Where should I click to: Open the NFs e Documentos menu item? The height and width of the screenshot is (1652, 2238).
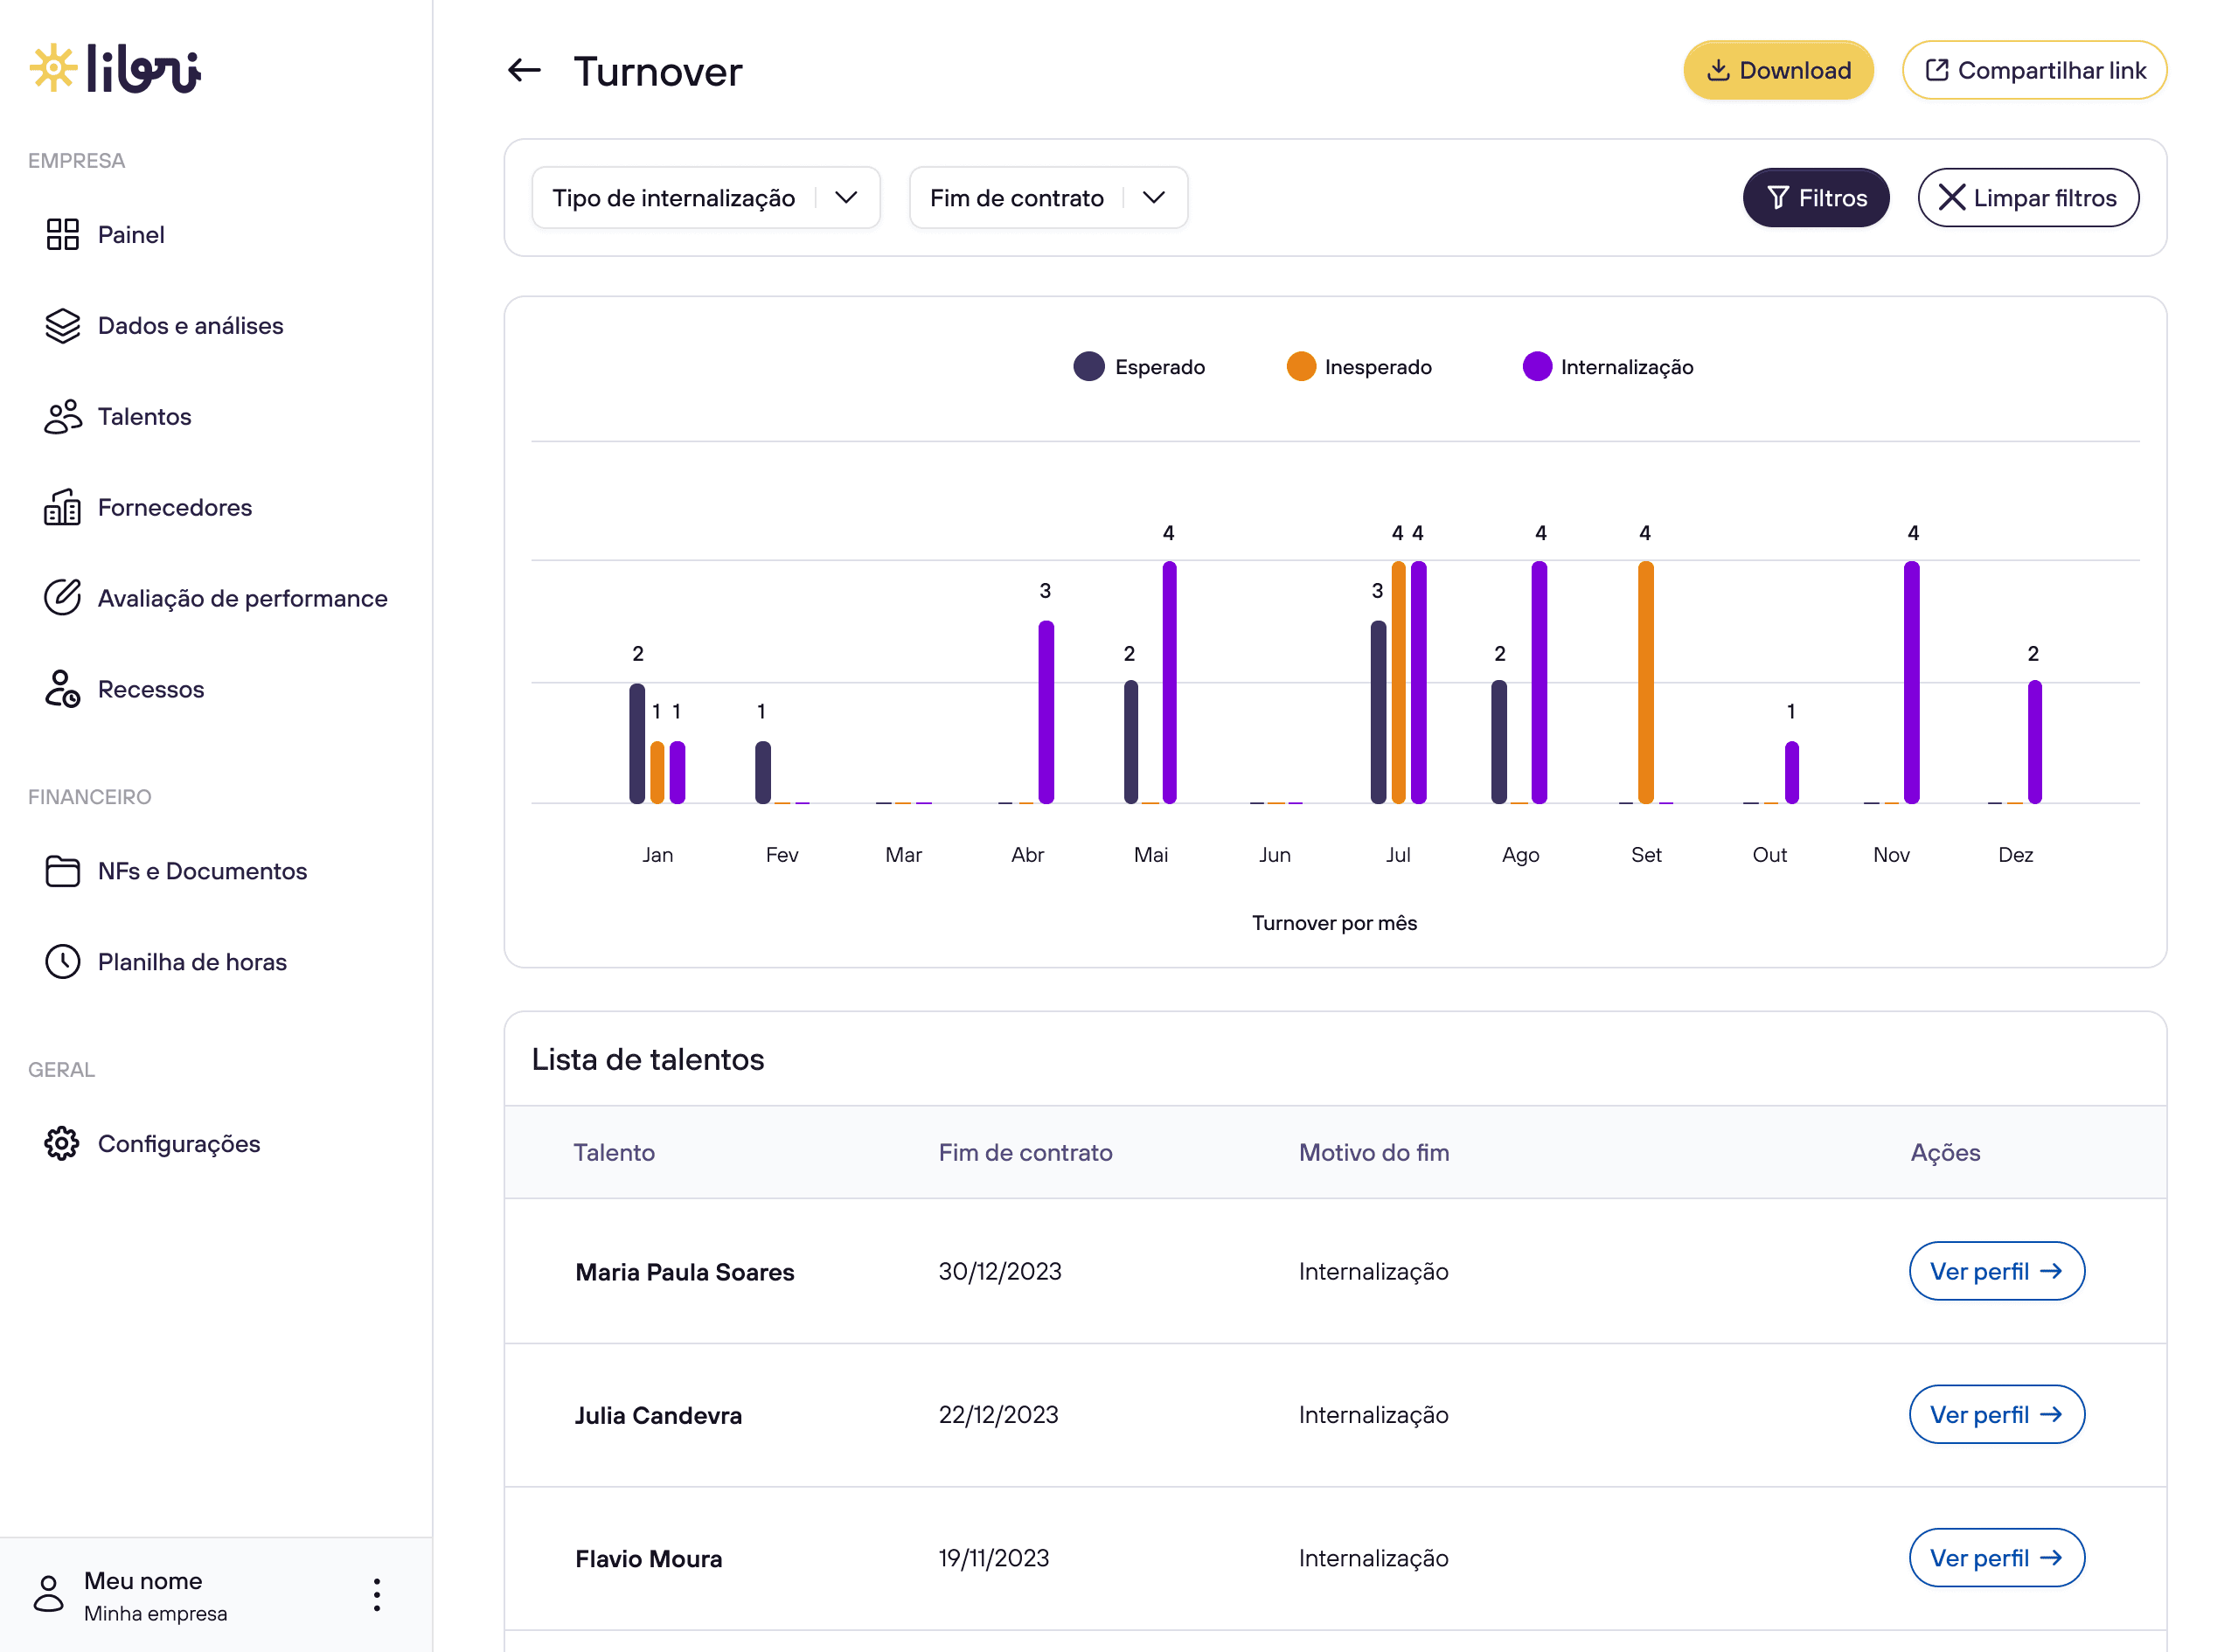click(x=202, y=871)
